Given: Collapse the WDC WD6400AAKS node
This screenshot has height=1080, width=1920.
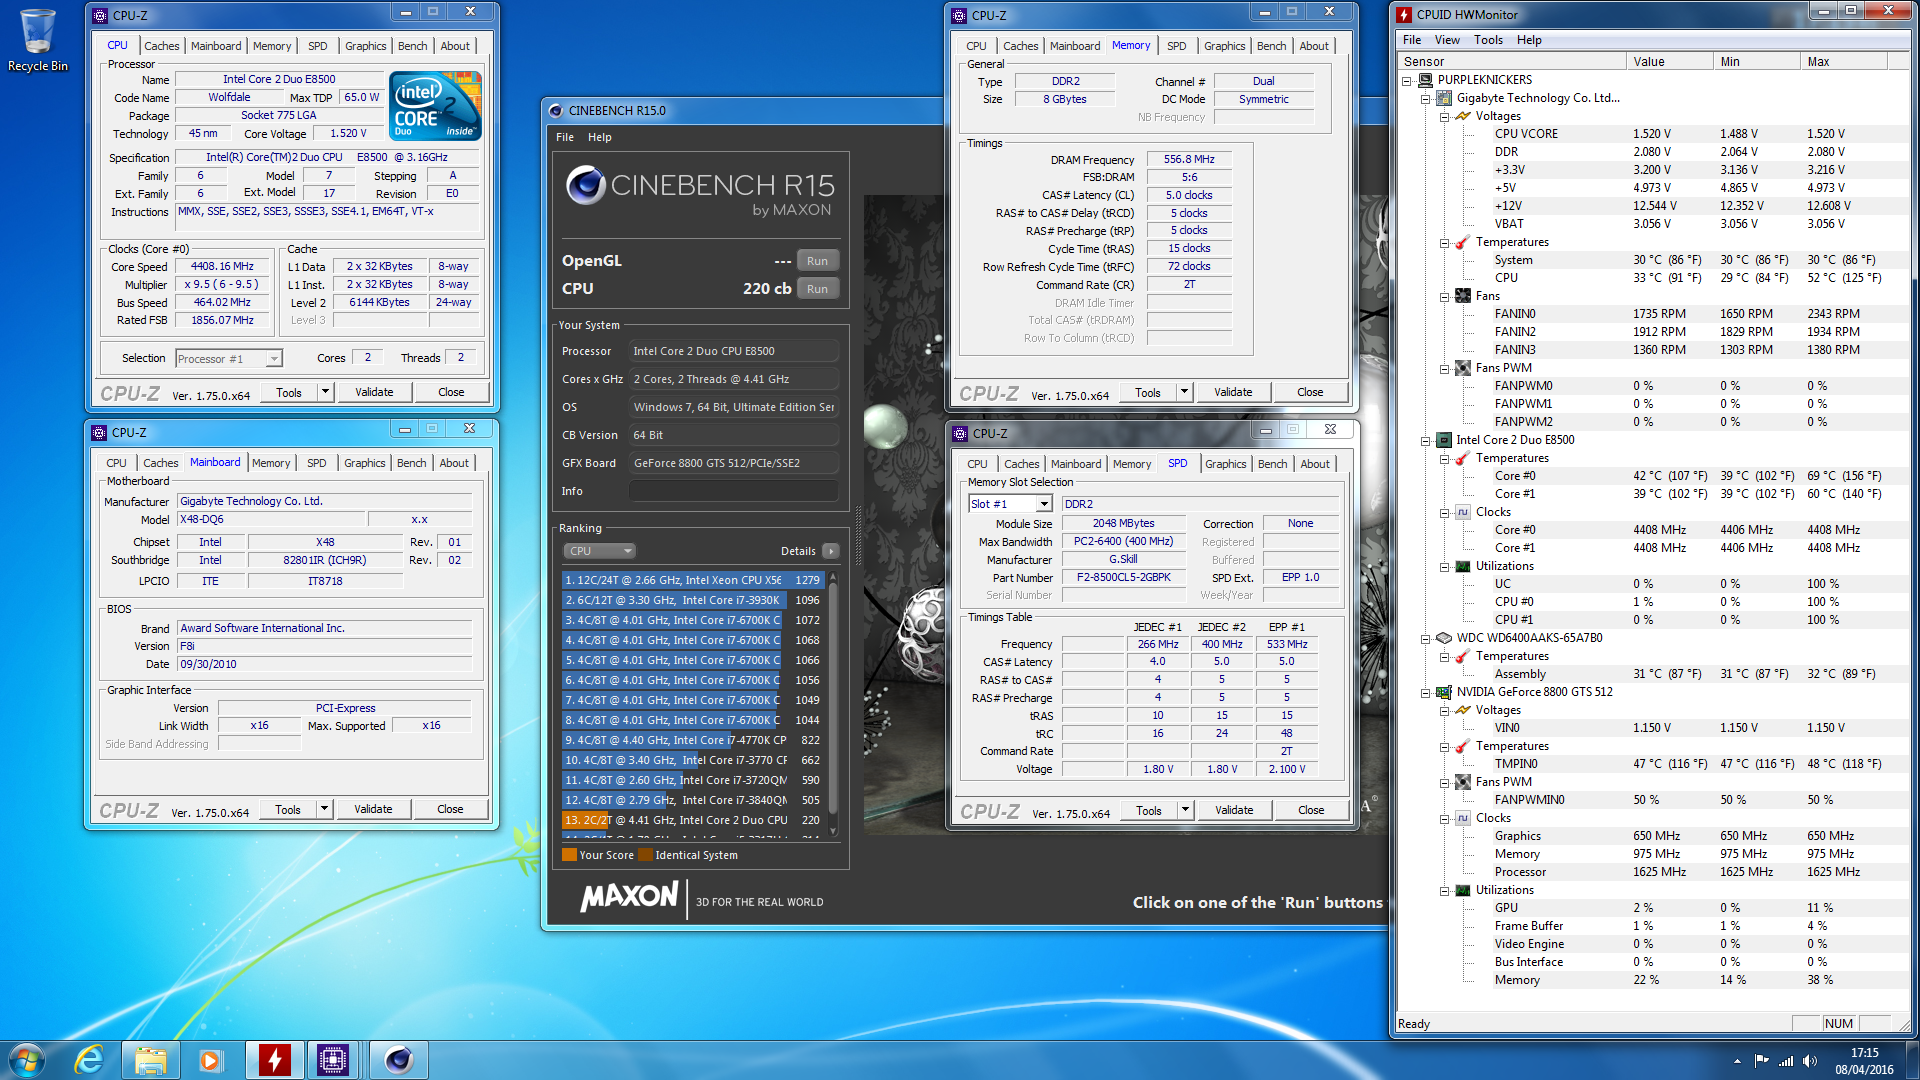Looking at the screenshot, I should 1426,638.
